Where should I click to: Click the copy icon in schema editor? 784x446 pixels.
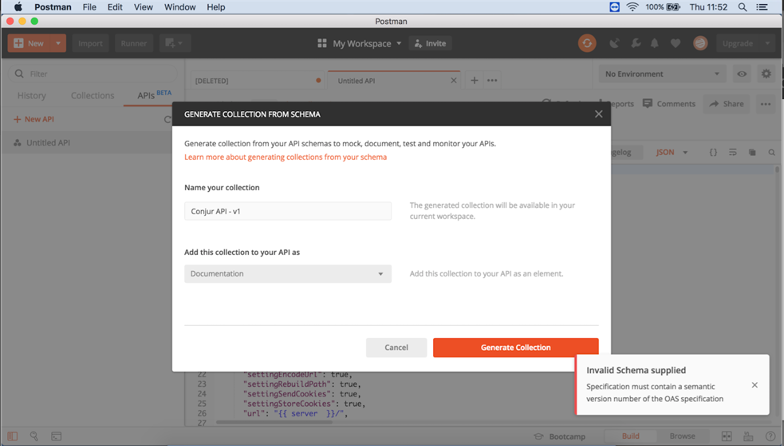click(752, 152)
